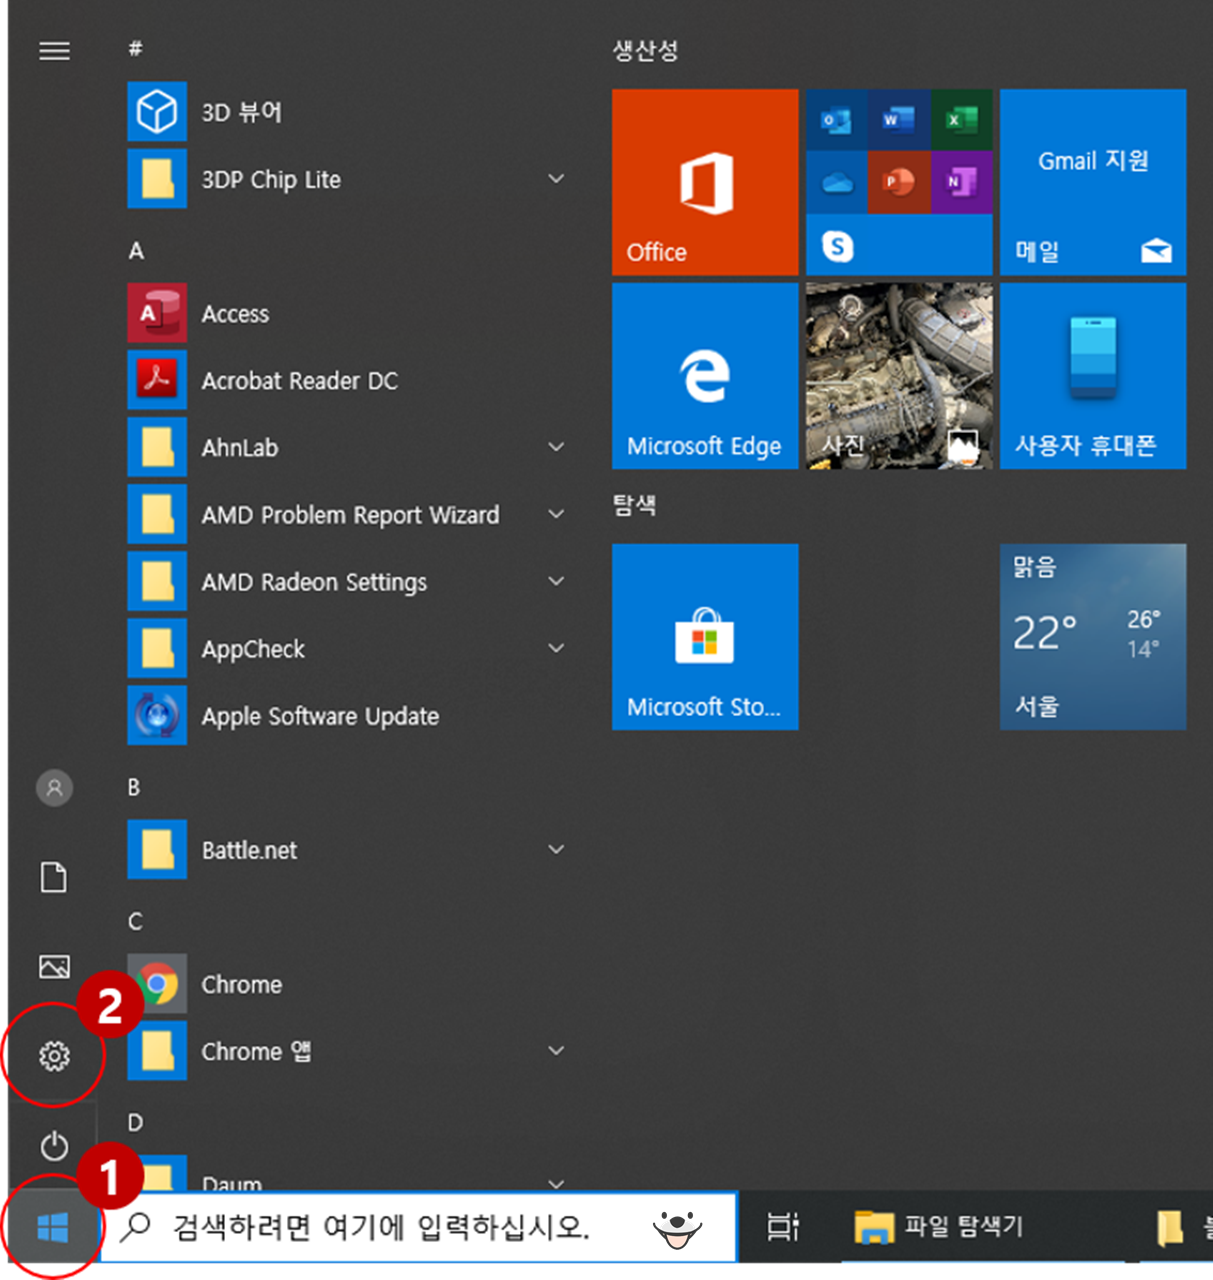The width and height of the screenshot is (1213, 1280).
Task: Open the Microsoft Edge tile
Action: coord(705,376)
